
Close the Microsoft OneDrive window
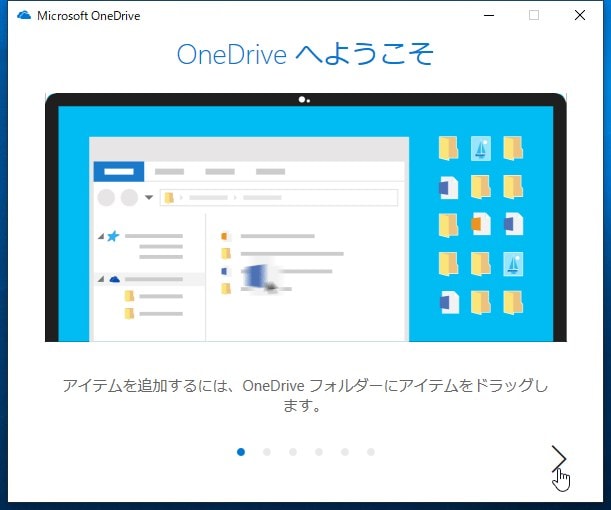point(580,15)
